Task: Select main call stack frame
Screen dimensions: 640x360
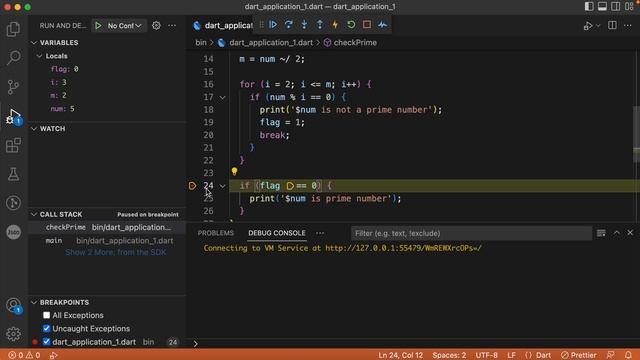Action: (107, 240)
